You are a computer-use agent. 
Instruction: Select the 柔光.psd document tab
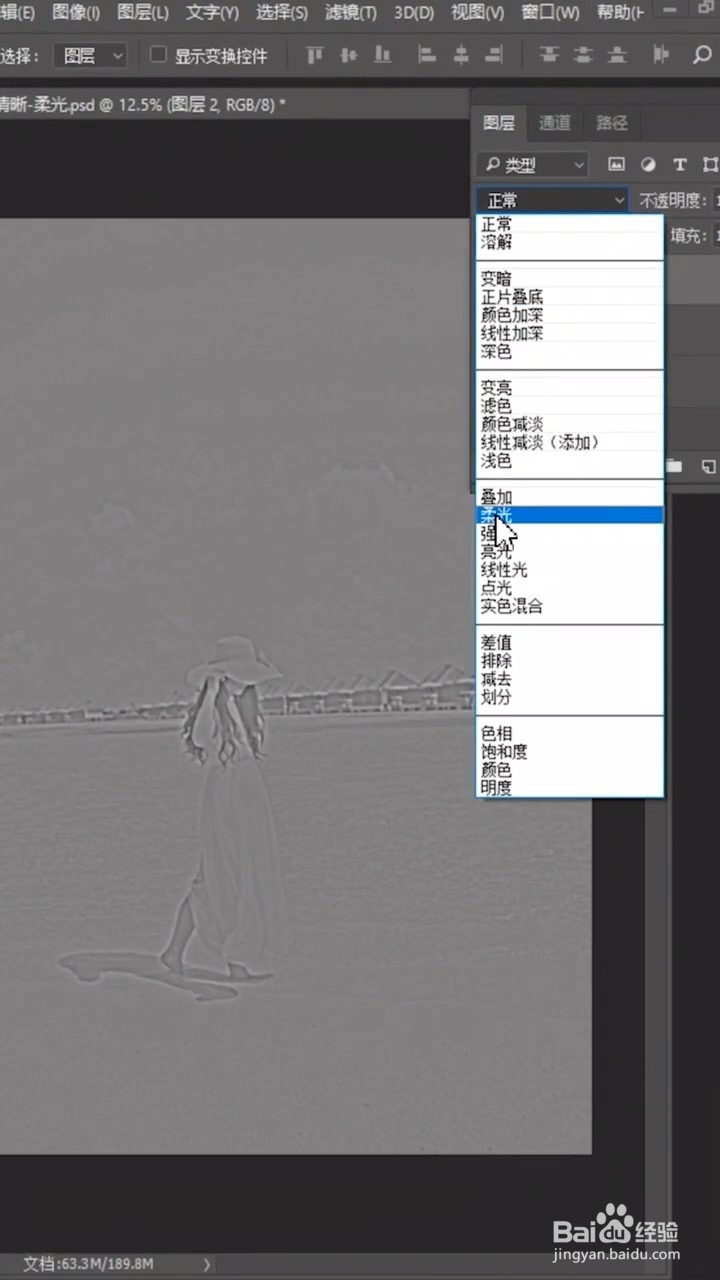(143, 104)
